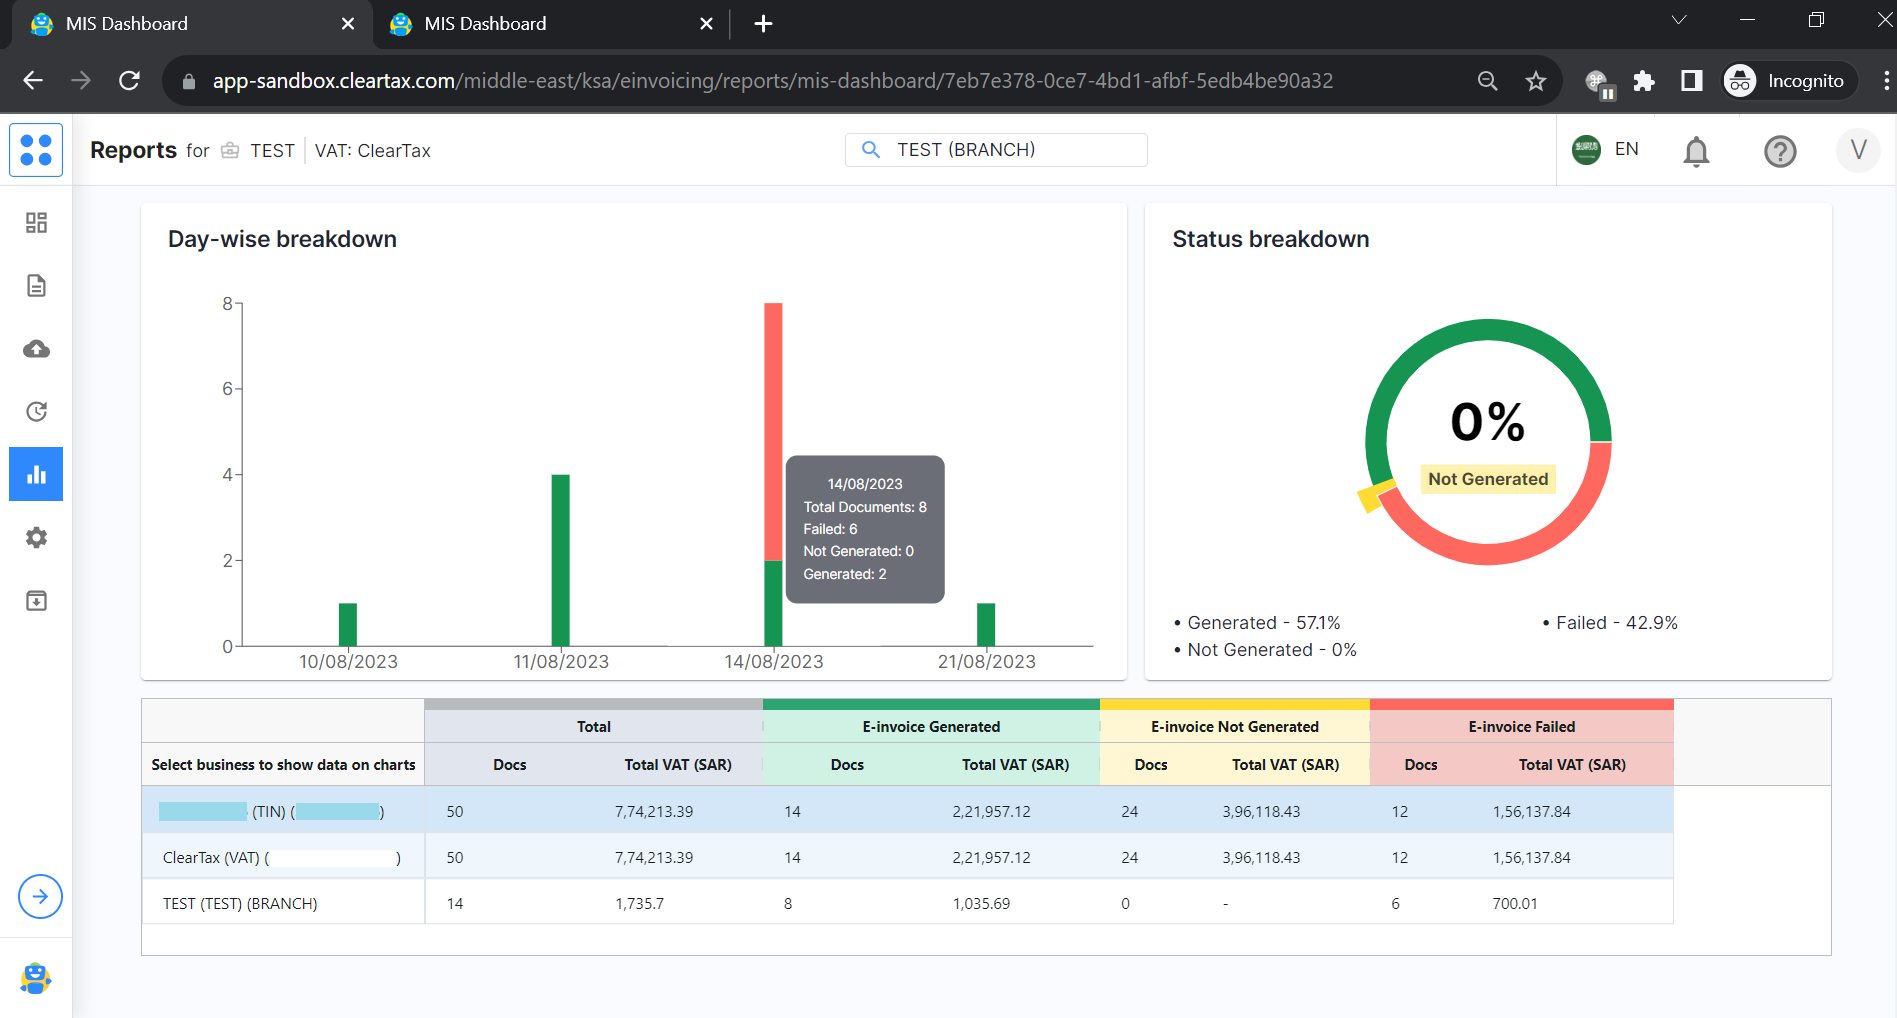
Task: Expand the sidebar with arrow button
Action: point(40,896)
